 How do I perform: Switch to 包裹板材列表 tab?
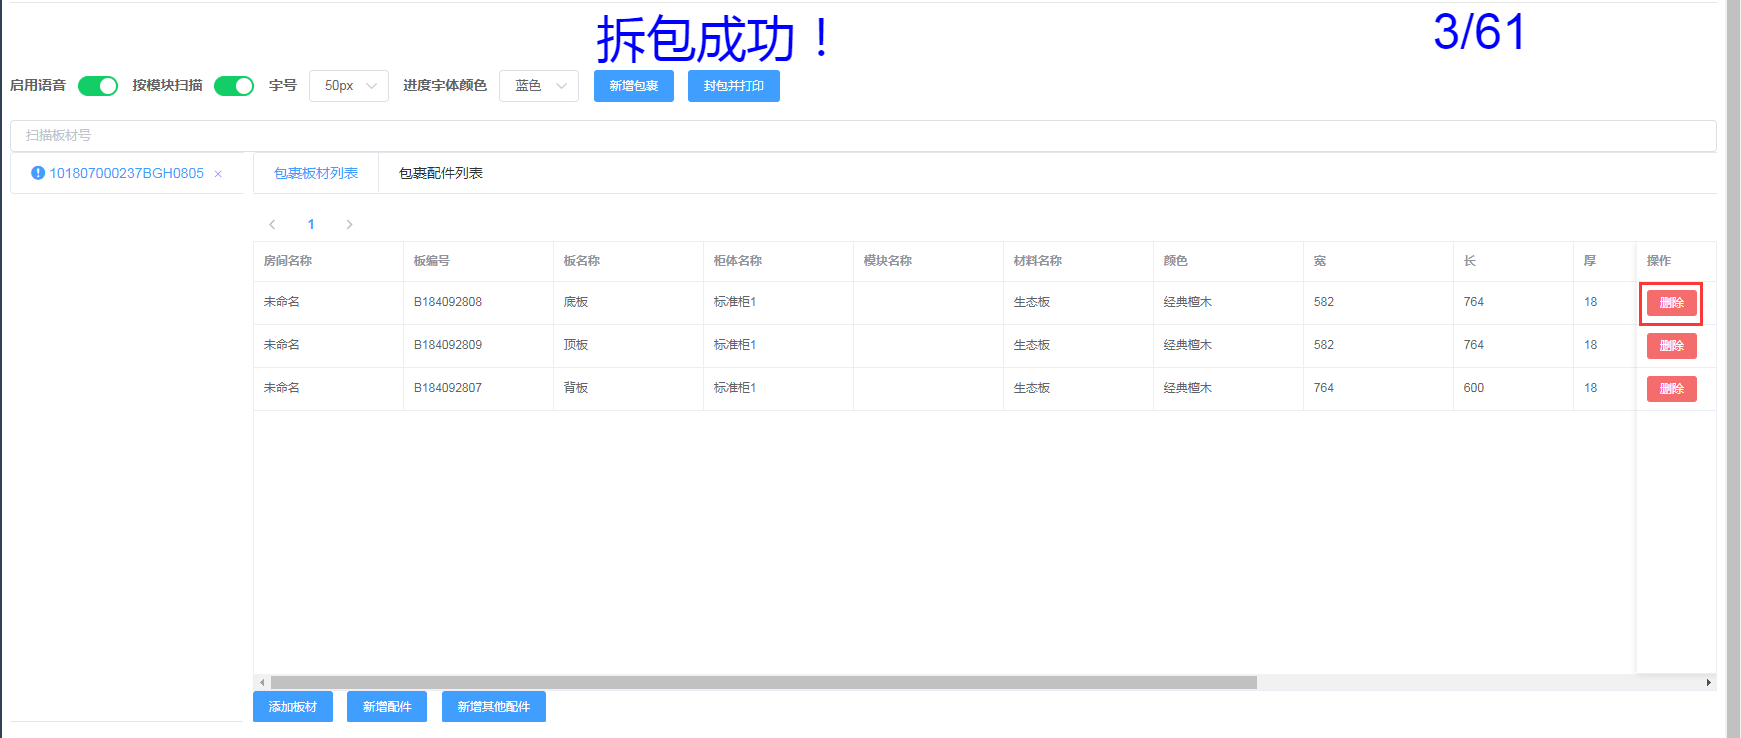click(316, 173)
